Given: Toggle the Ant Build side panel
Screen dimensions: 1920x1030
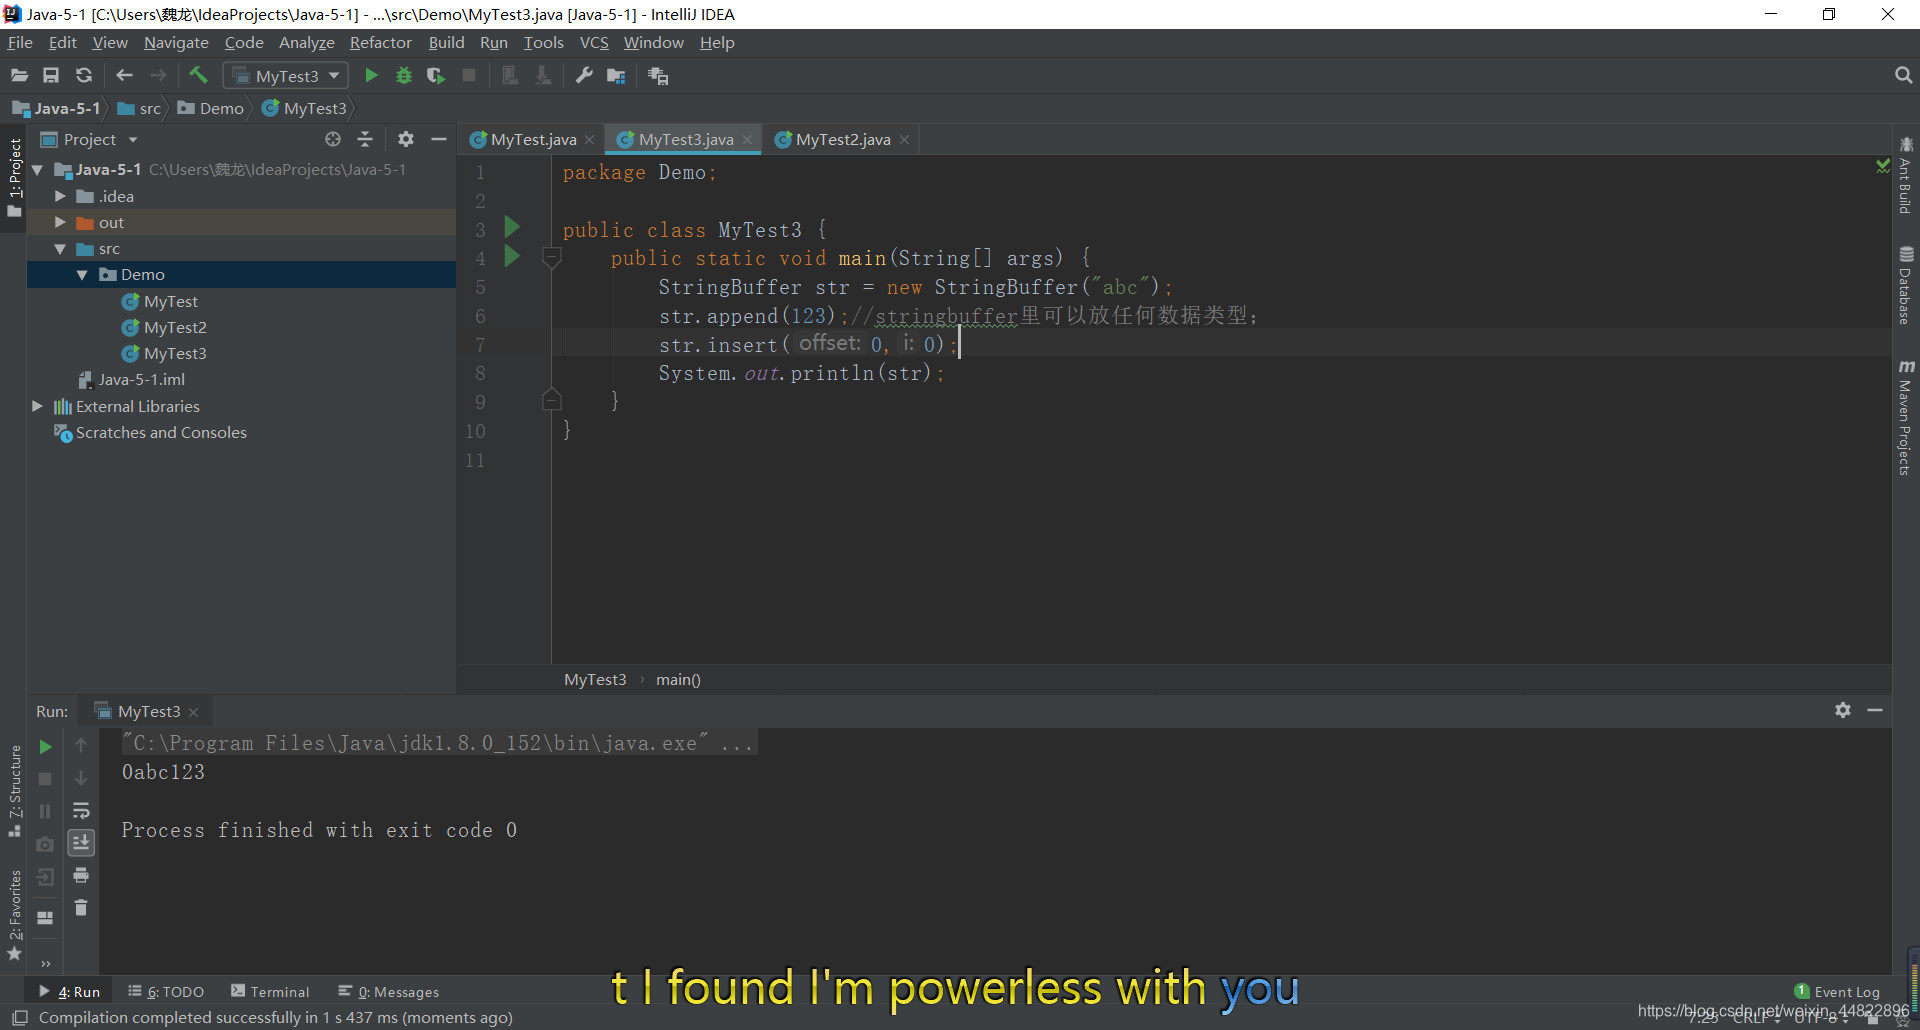Looking at the screenshot, I should pos(1906,176).
